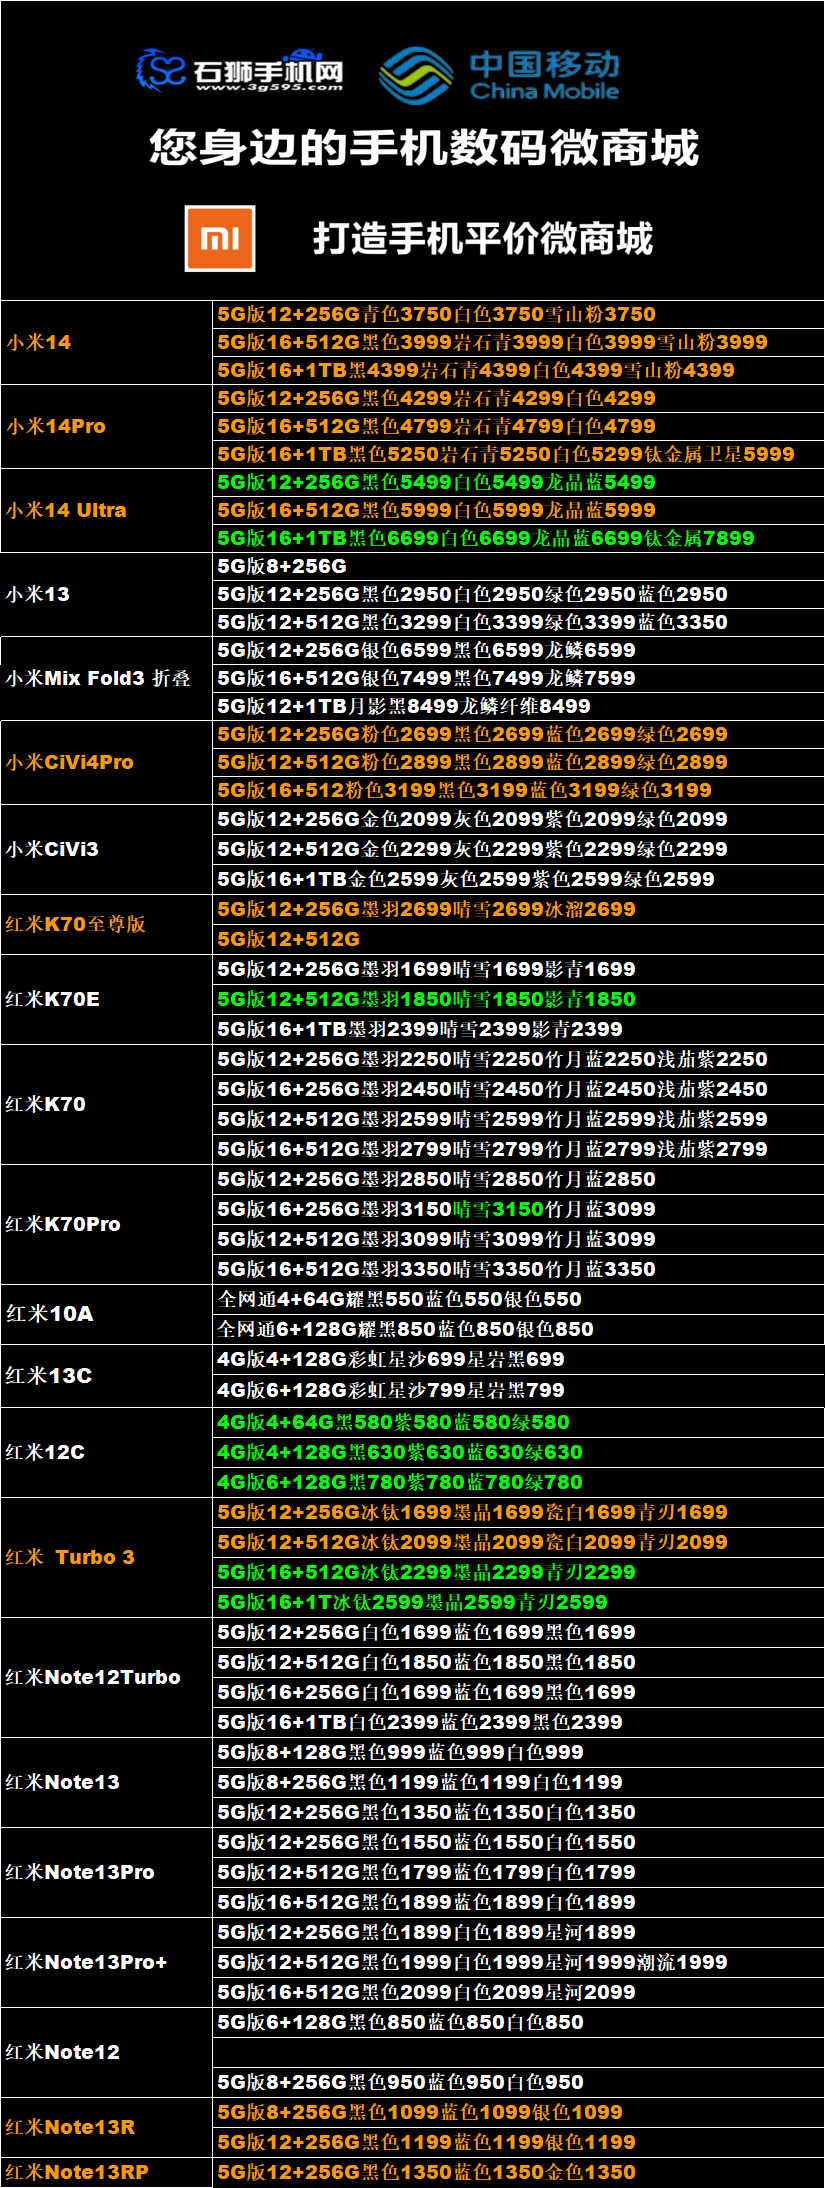Select the 红米Note12Turbo model cell

pyautogui.click(x=107, y=1677)
